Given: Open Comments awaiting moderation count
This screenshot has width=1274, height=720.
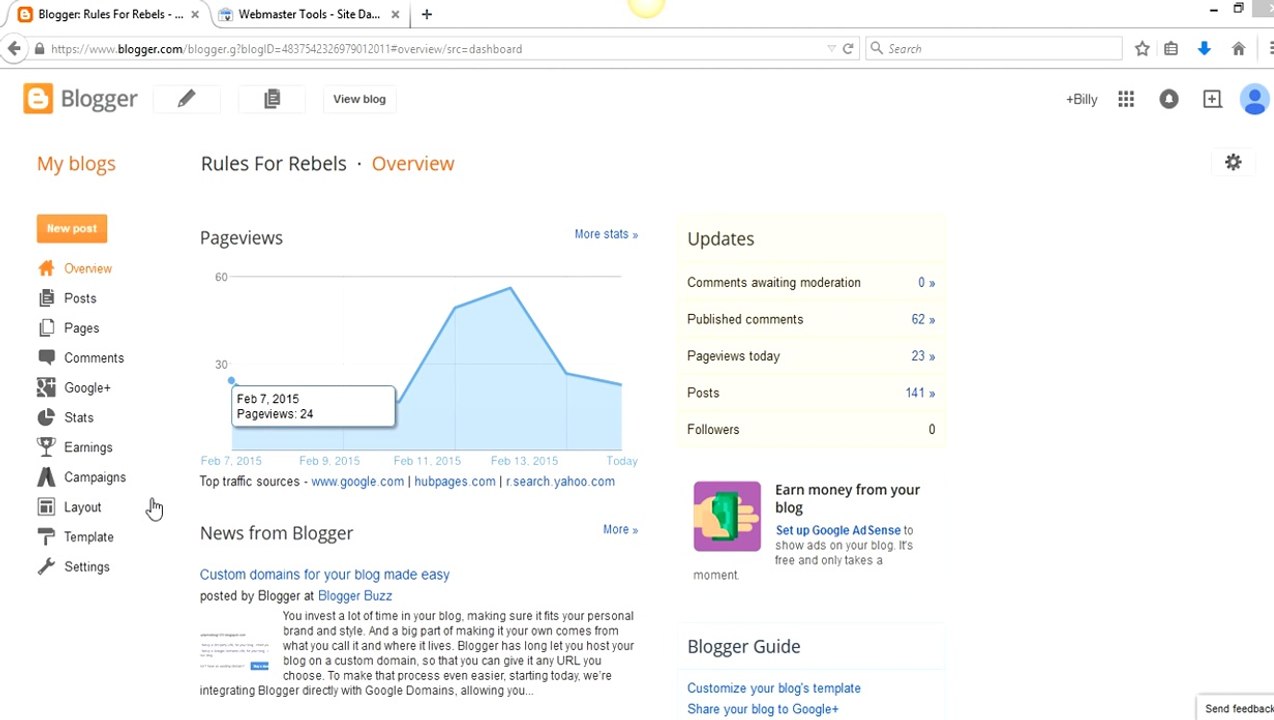Looking at the screenshot, I should (926, 282).
